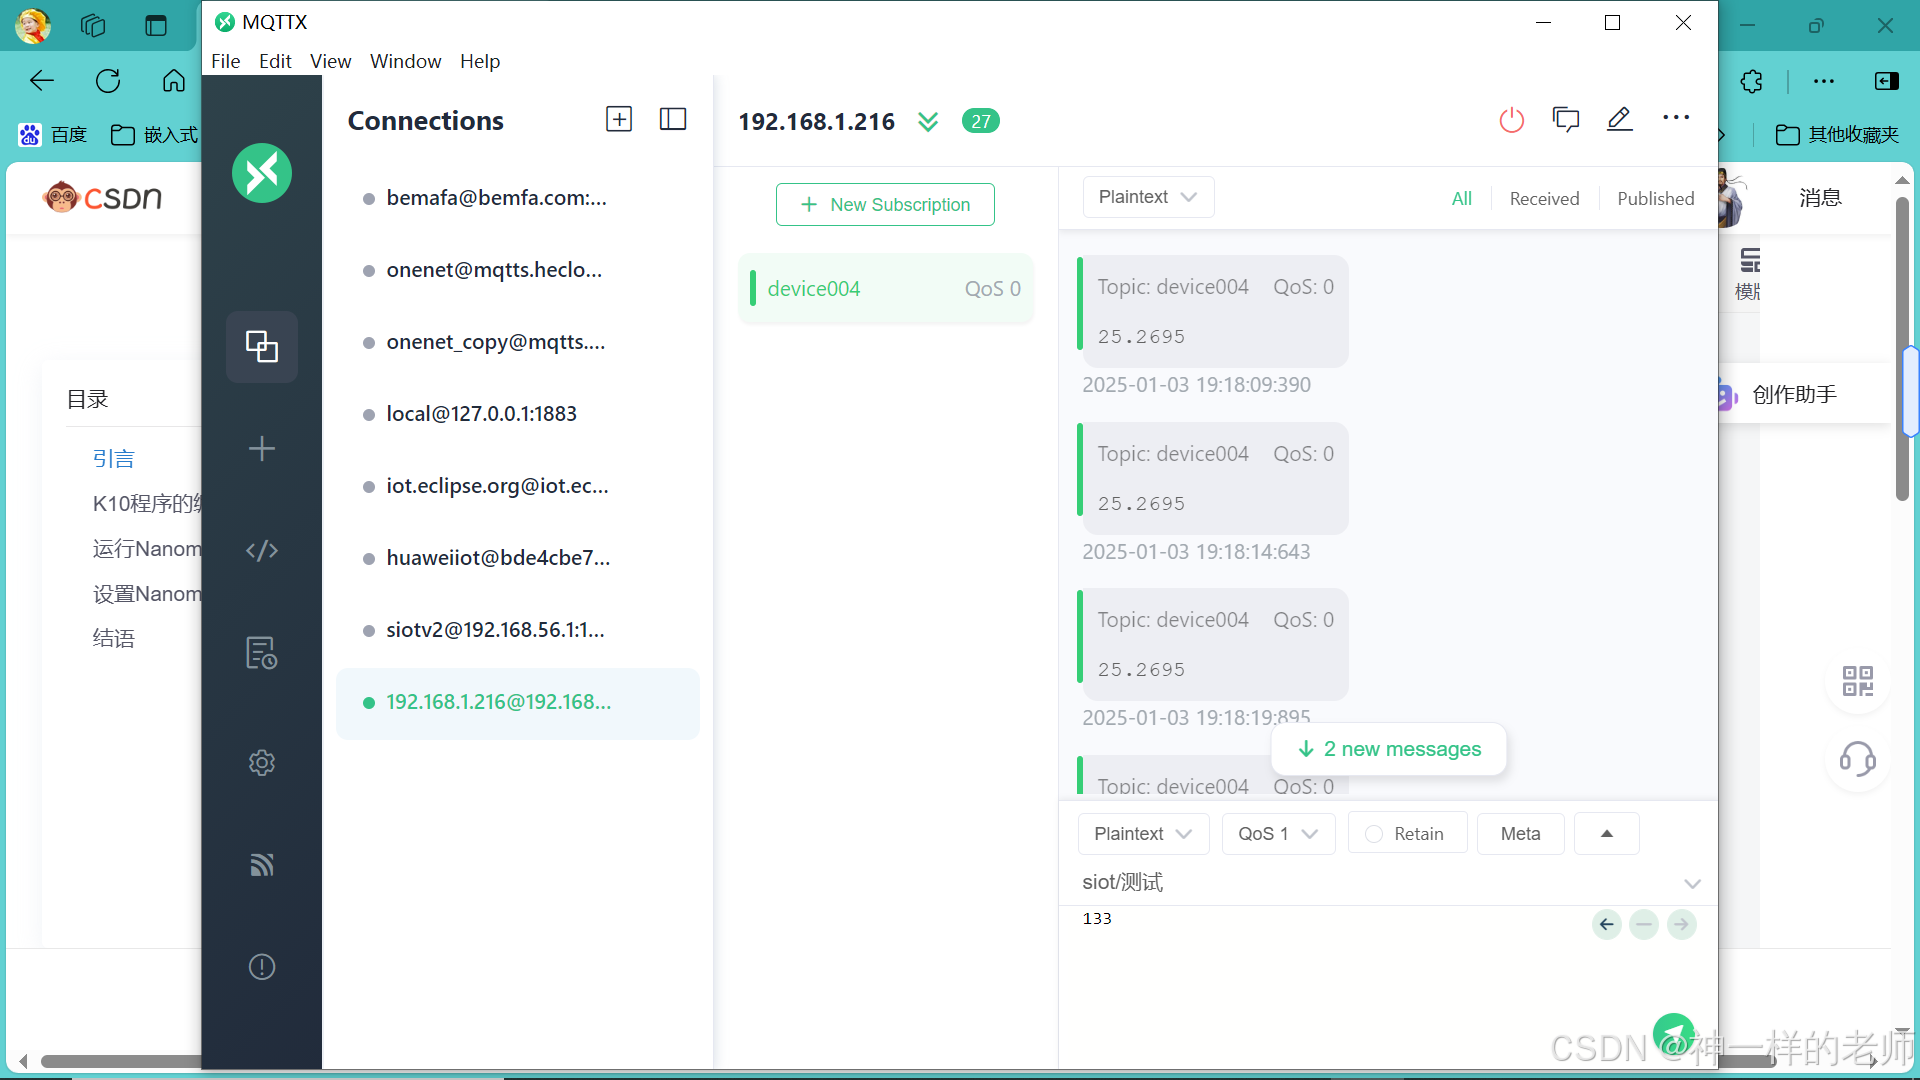
Task: Filter to Published messages
Action: click(1656, 198)
